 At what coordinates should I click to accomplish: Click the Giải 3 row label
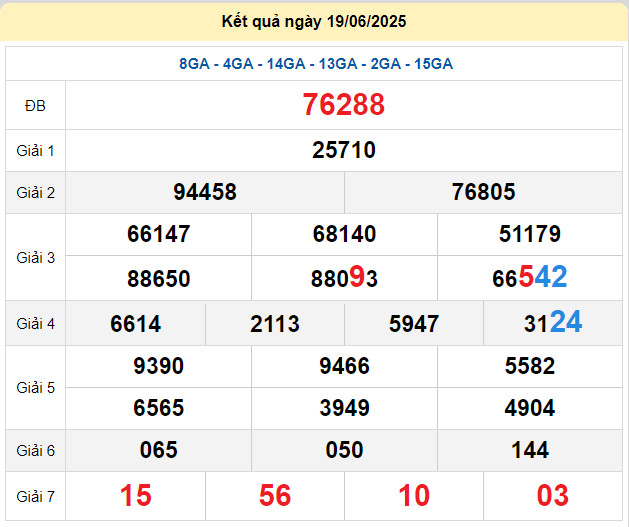35,257
